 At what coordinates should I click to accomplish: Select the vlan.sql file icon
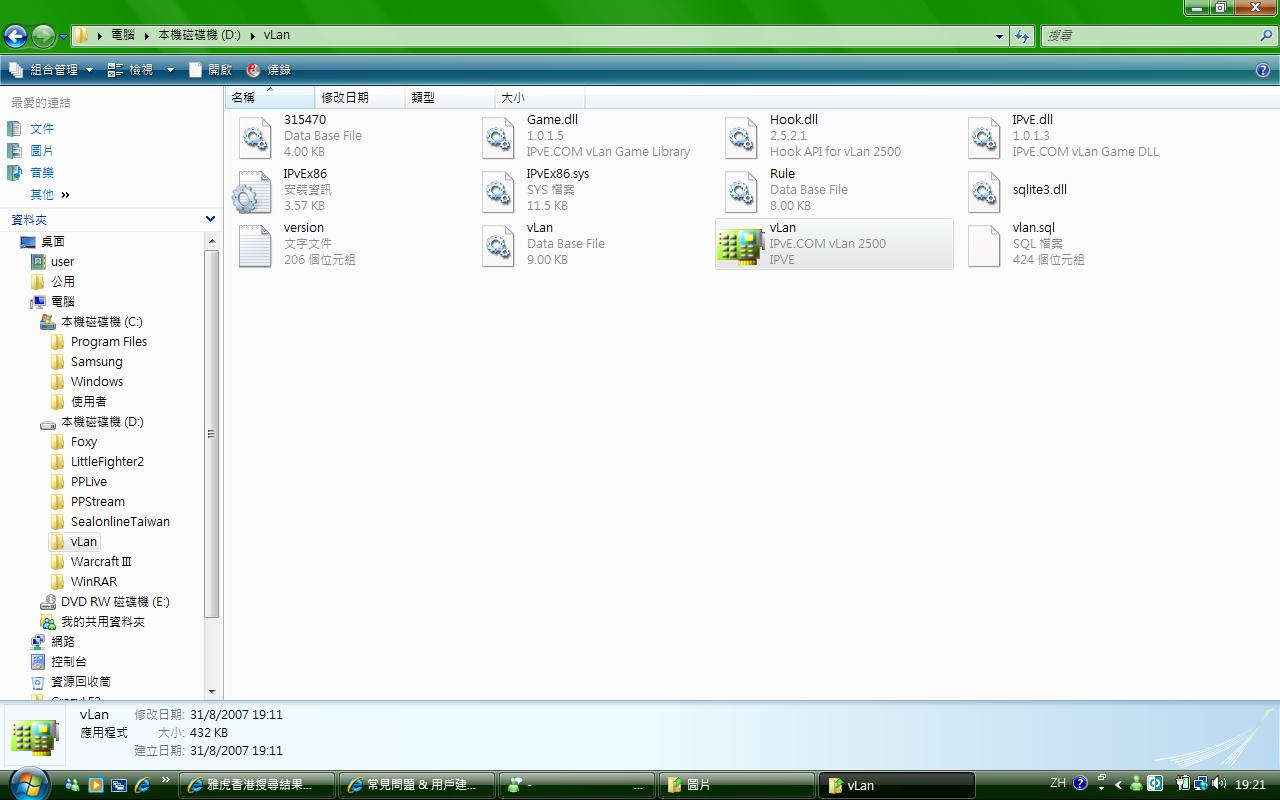tap(984, 245)
